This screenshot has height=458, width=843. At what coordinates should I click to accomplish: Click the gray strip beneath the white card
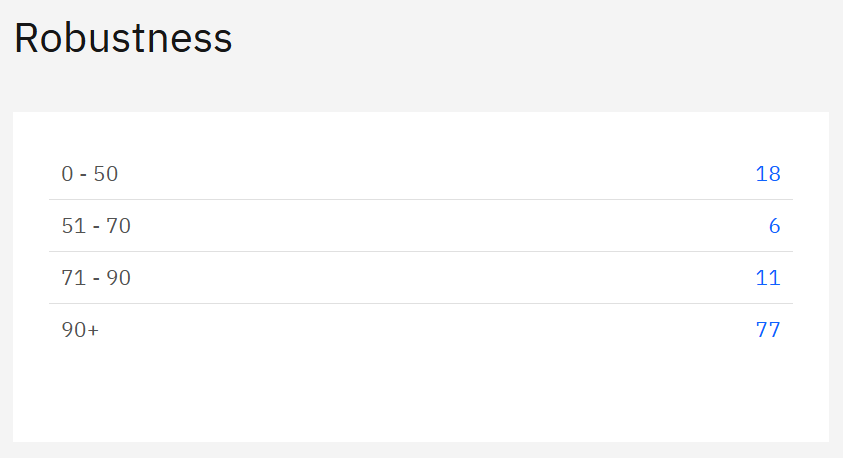tap(420, 450)
